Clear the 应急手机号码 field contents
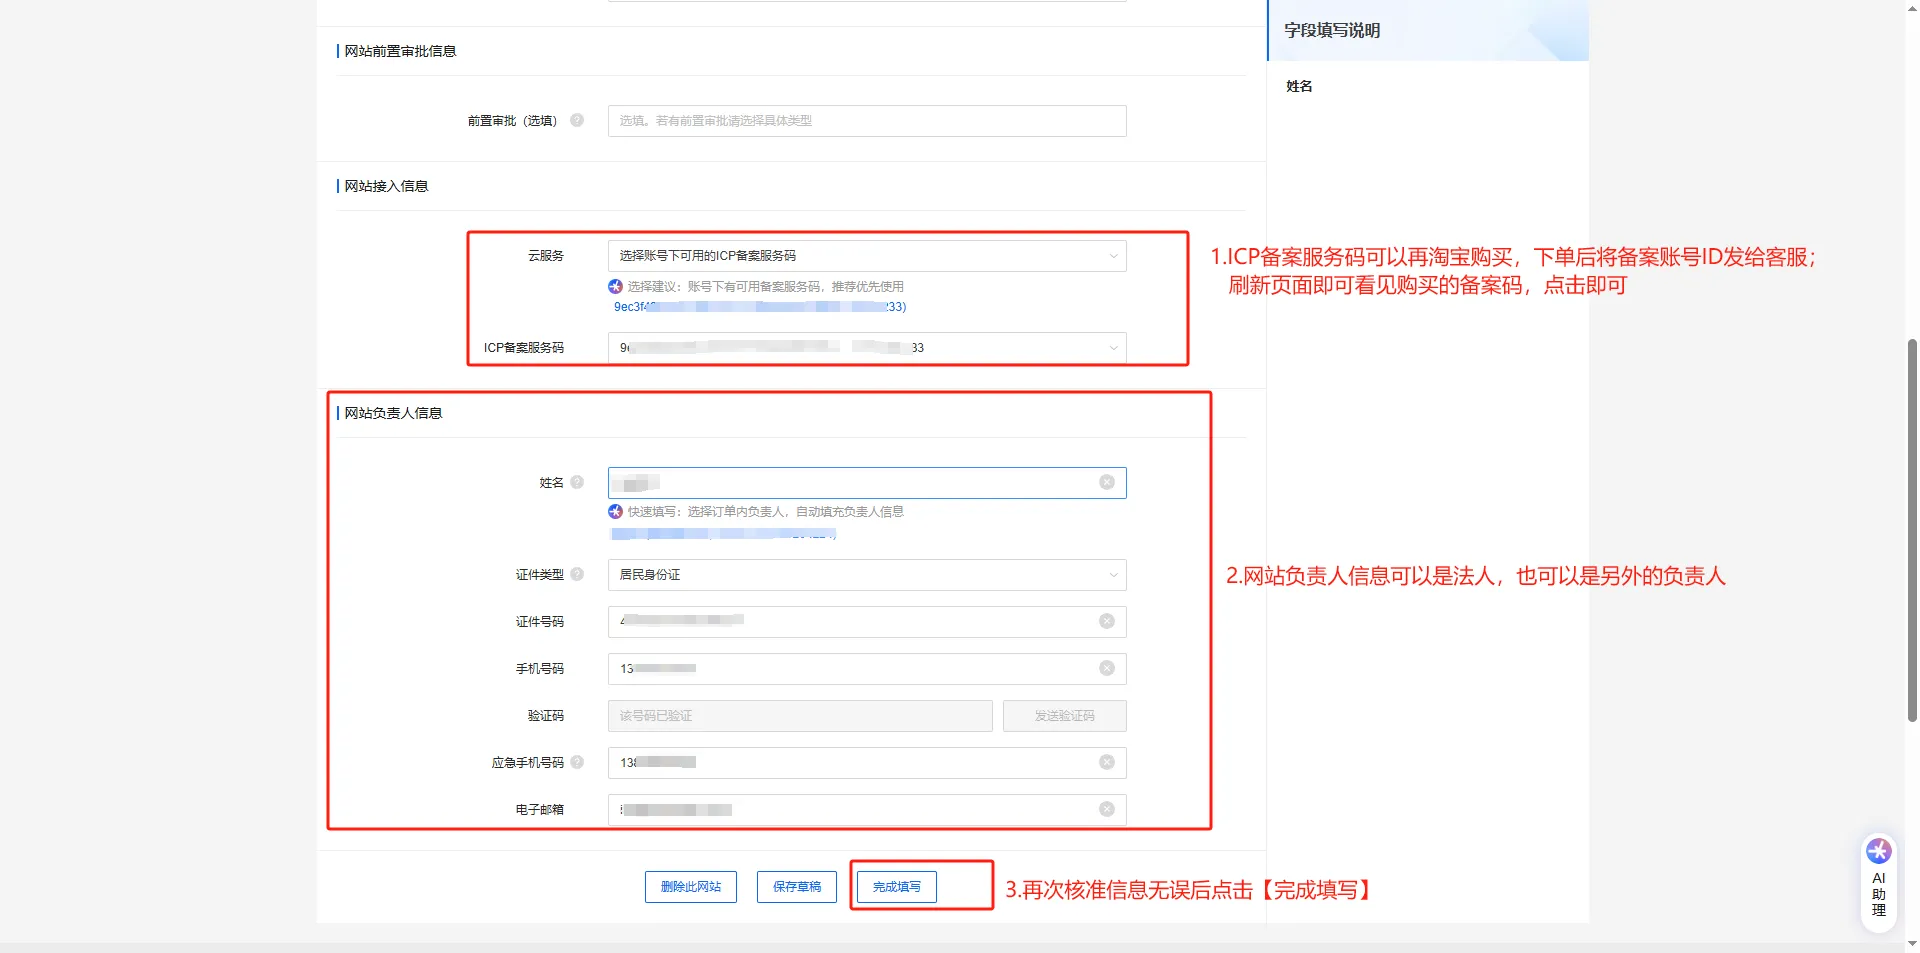The height and width of the screenshot is (953, 1920). (x=1106, y=762)
